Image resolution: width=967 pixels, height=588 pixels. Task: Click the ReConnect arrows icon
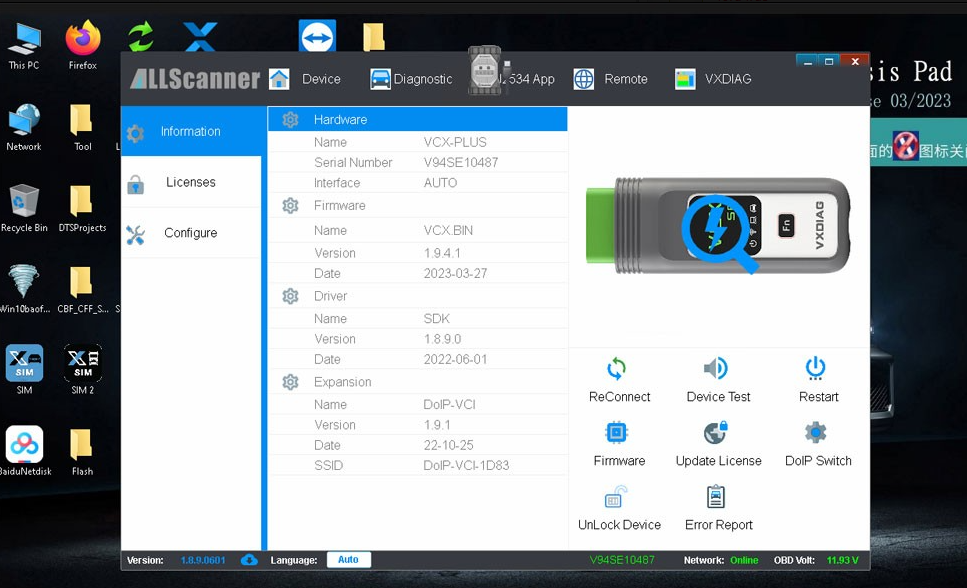tap(616, 368)
